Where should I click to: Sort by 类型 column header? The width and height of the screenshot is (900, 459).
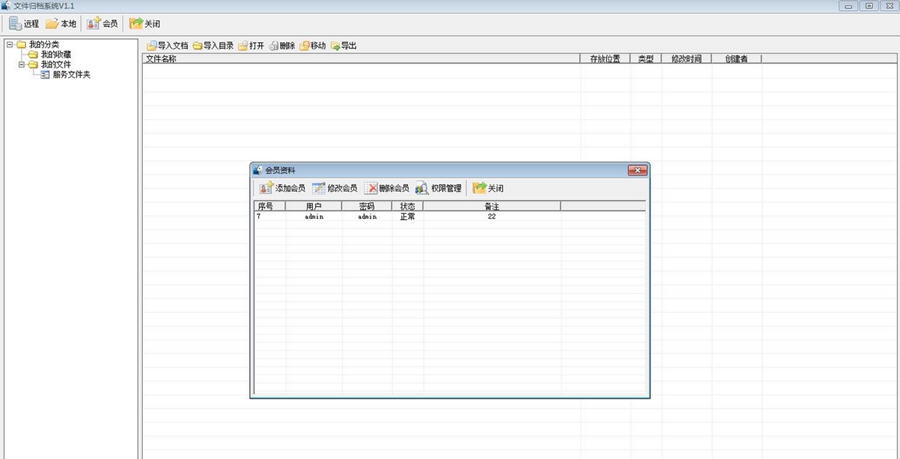646,59
